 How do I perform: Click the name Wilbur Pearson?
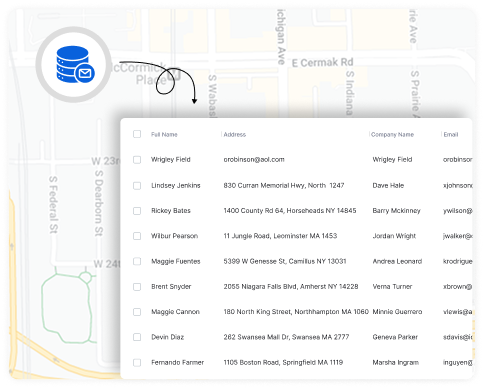pyautogui.click(x=174, y=236)
